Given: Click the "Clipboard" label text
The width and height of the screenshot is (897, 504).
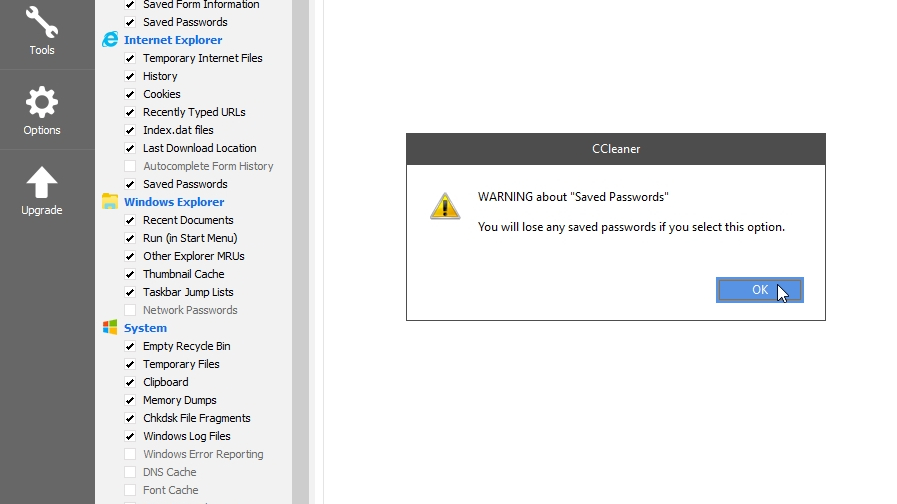Looking at the screenshot, I should click(x=166, y=382).
